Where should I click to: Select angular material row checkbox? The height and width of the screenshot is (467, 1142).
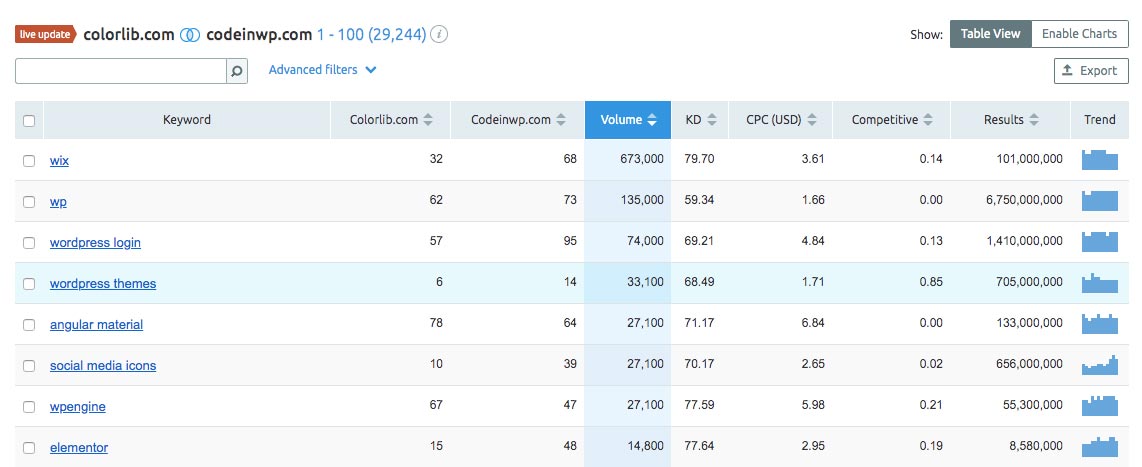click(x=29, y=324)
